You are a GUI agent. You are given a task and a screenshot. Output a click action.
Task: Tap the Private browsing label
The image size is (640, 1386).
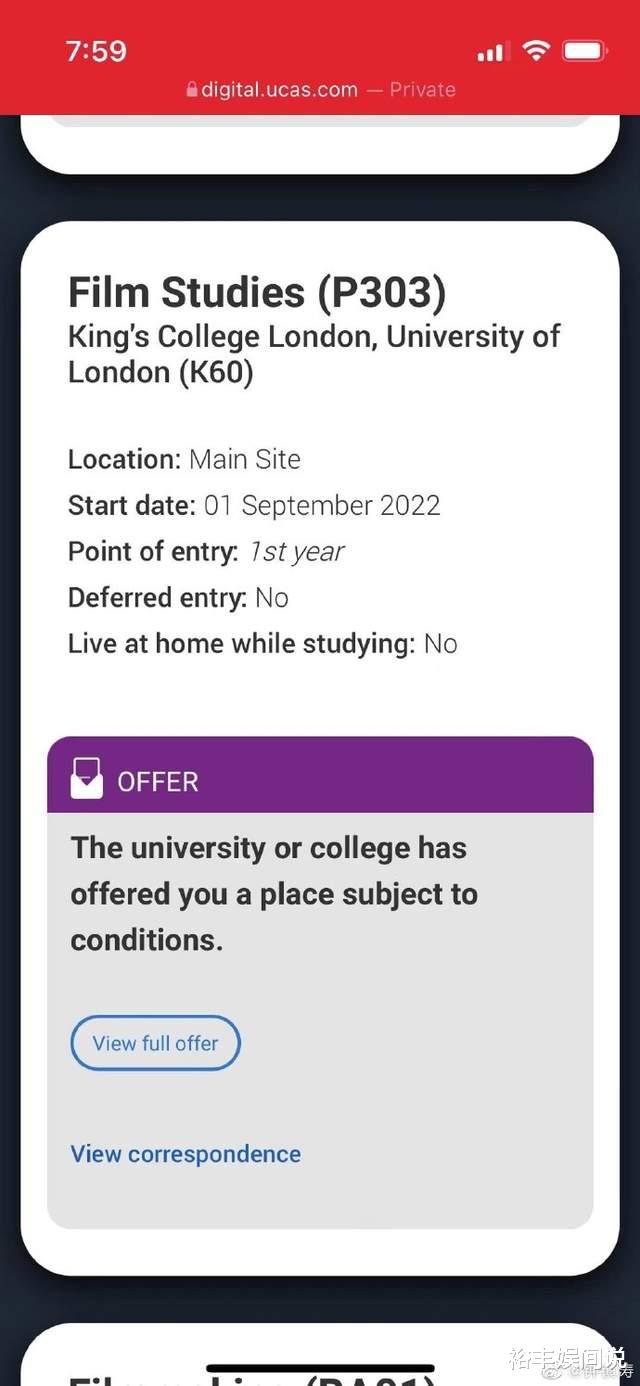(x=422, y=90)
